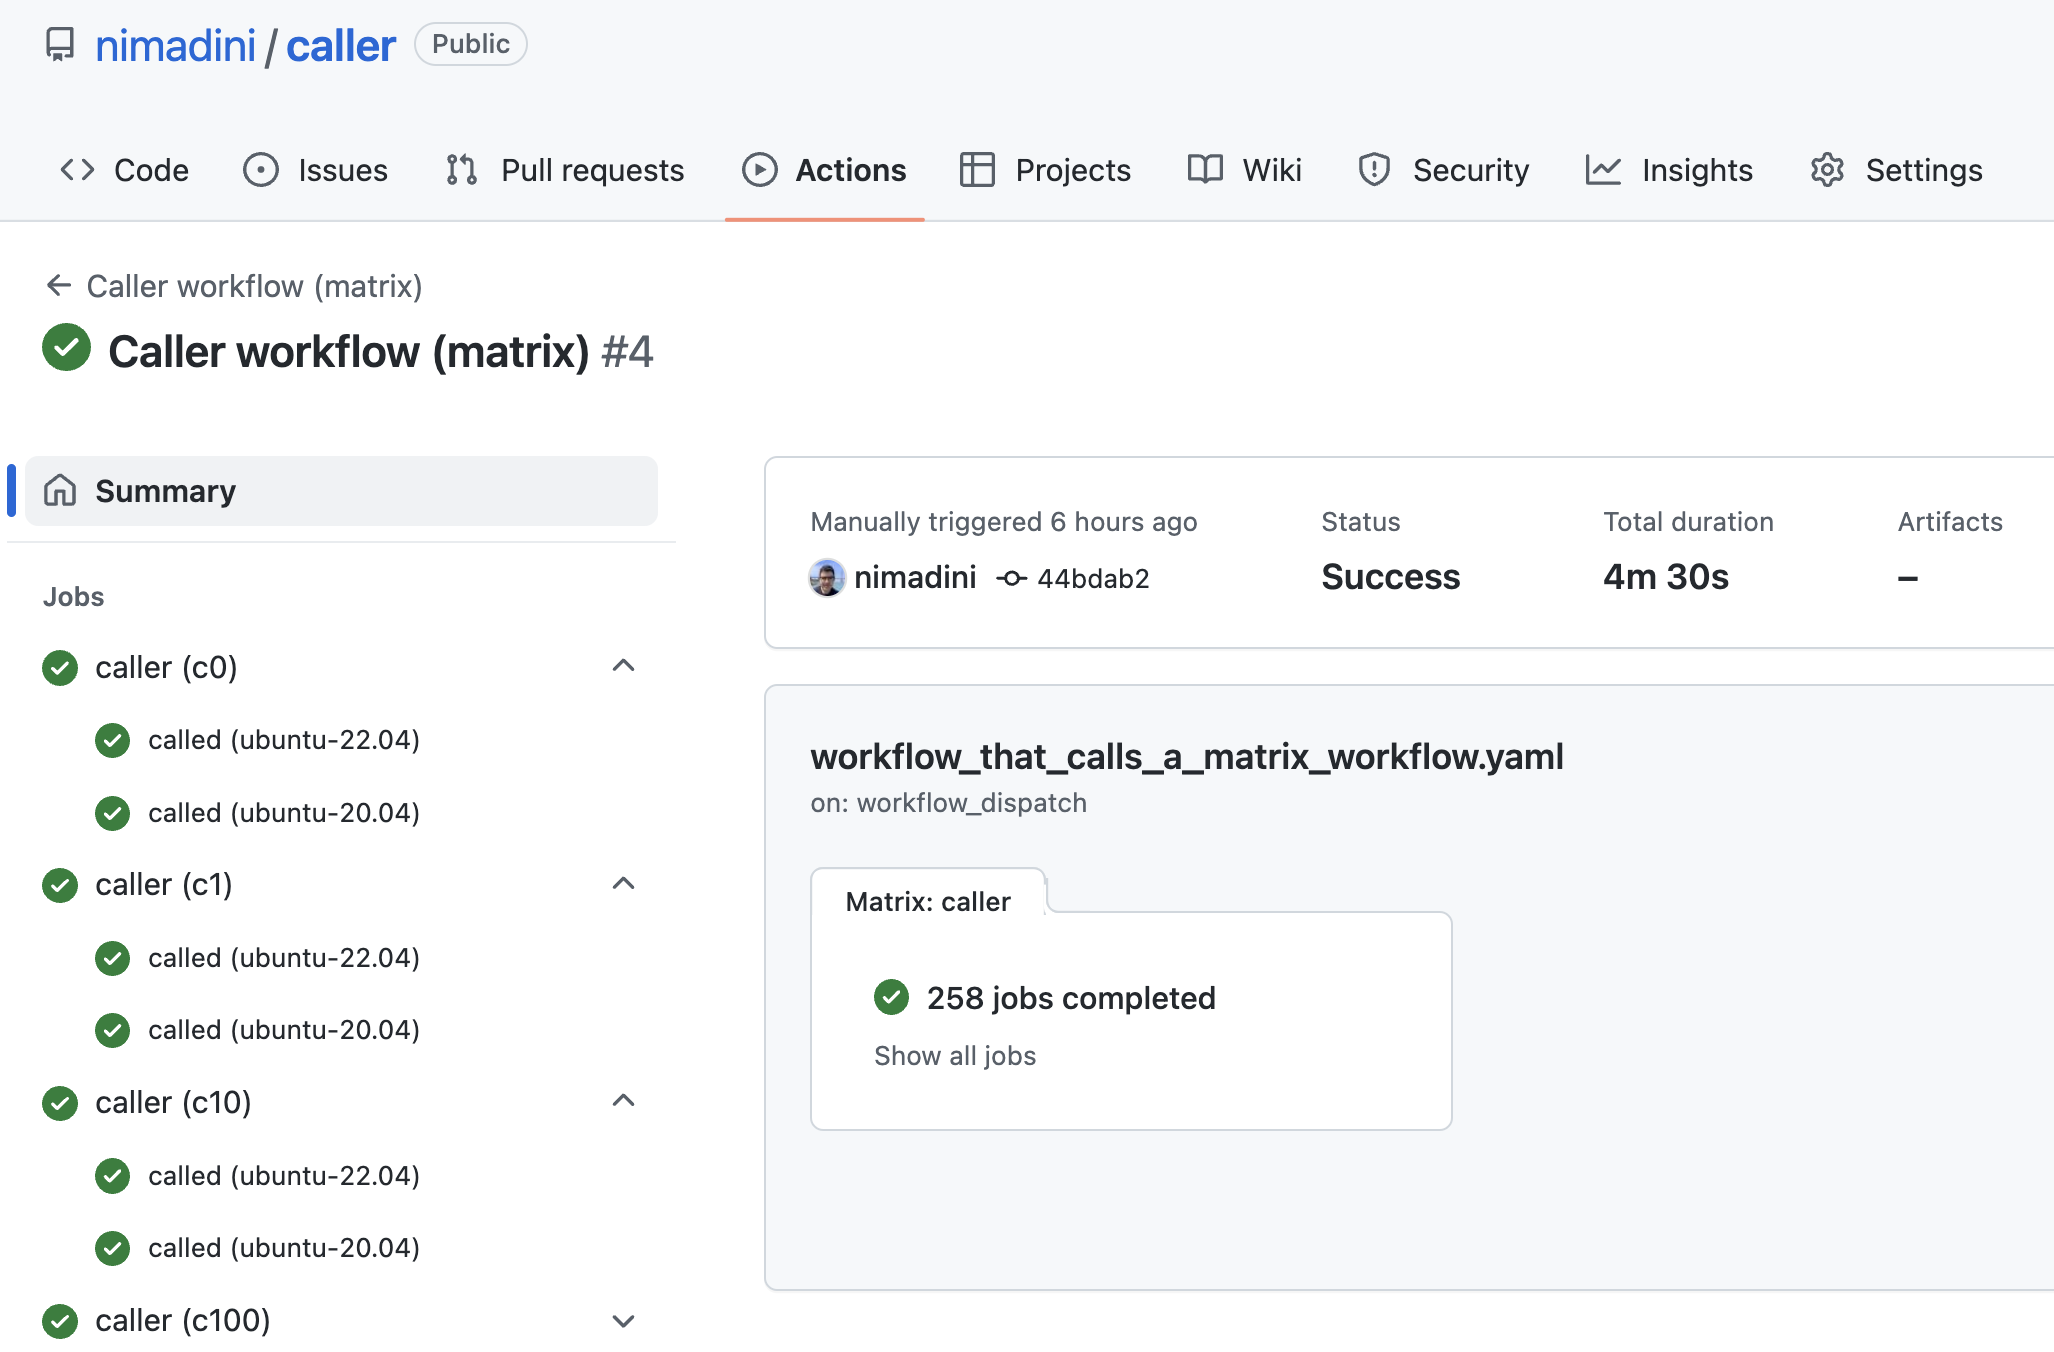Click nimadini's avatar image

click(x=827, y=578)
